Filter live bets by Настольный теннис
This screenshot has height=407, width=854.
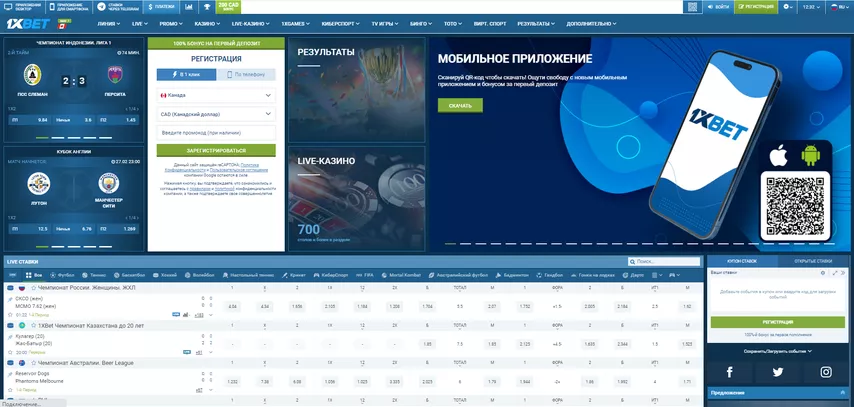[x=247, y=275]
